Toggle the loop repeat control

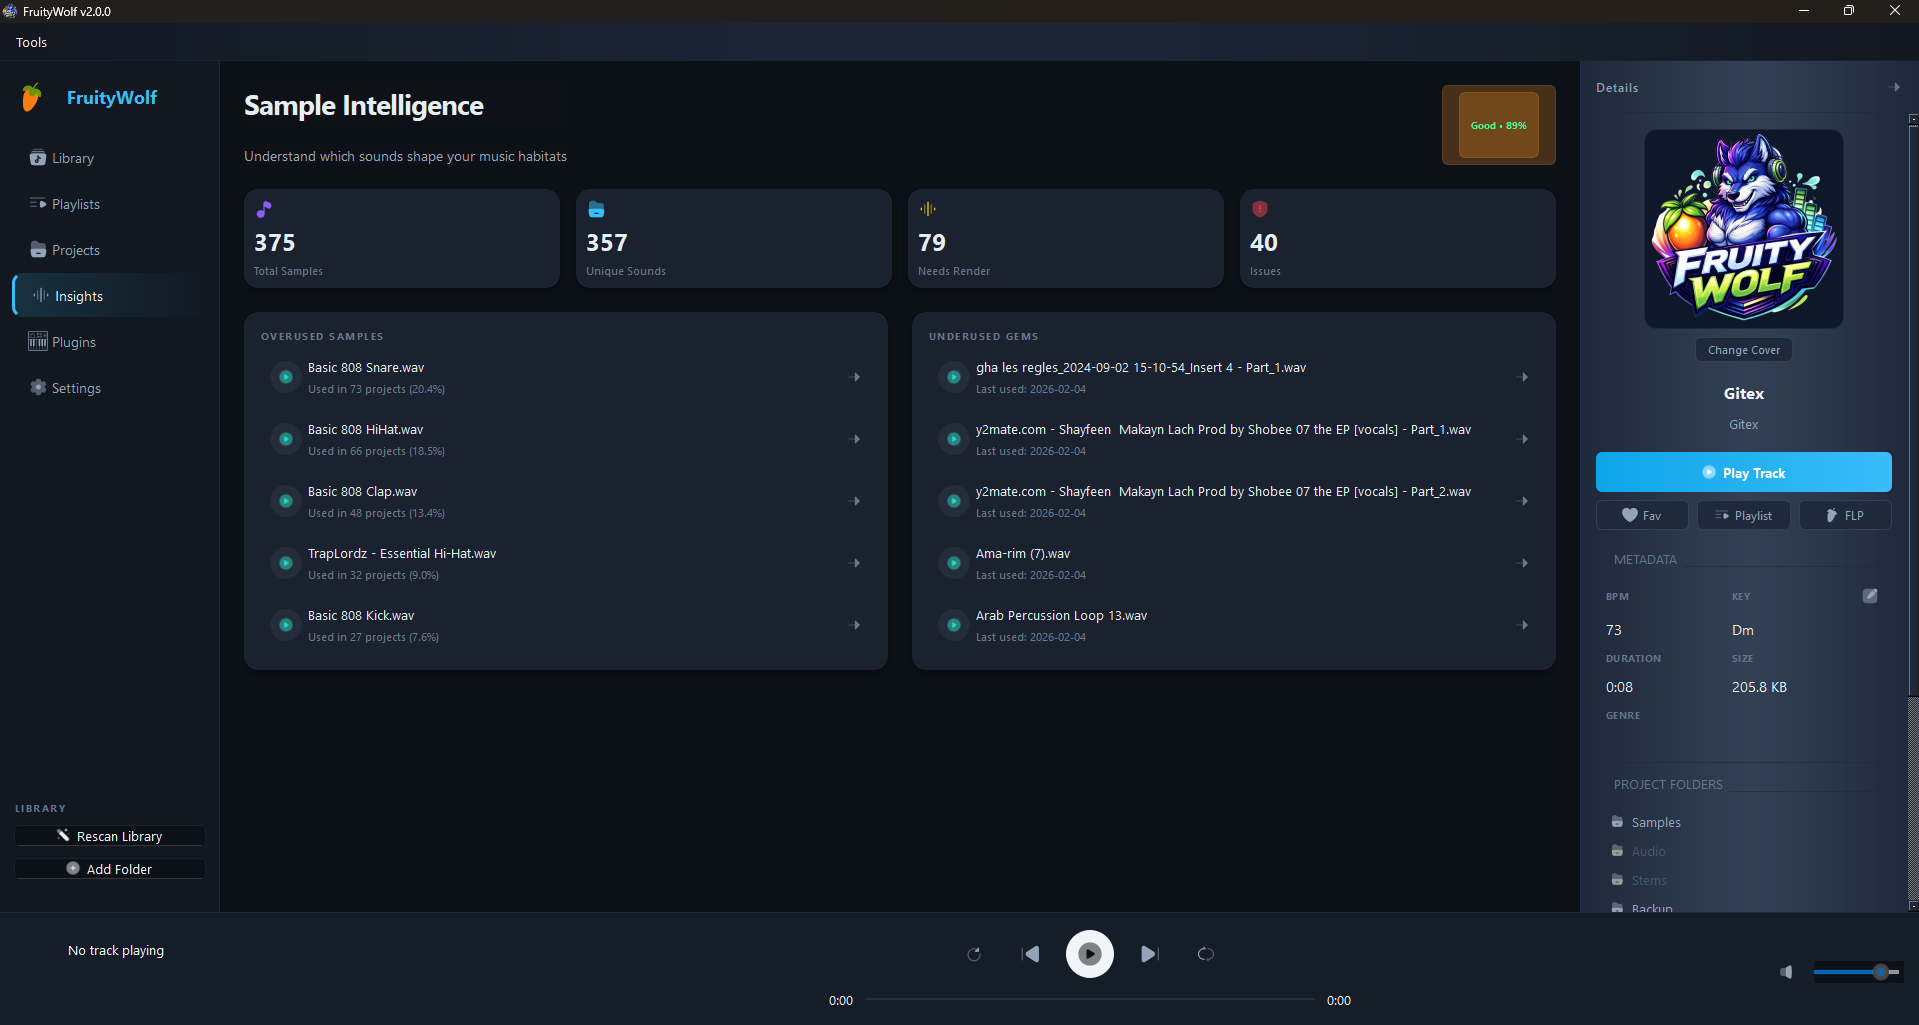(1205, 954)
